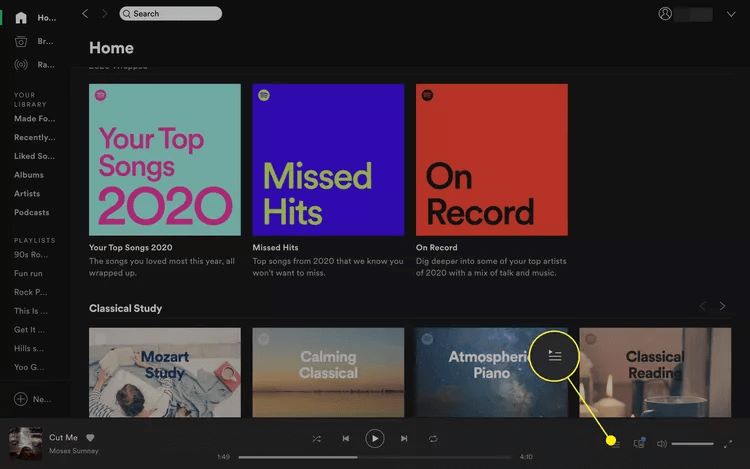Click the On Record title link
Viewport: 750px width, 469px height.
[437, 248]
